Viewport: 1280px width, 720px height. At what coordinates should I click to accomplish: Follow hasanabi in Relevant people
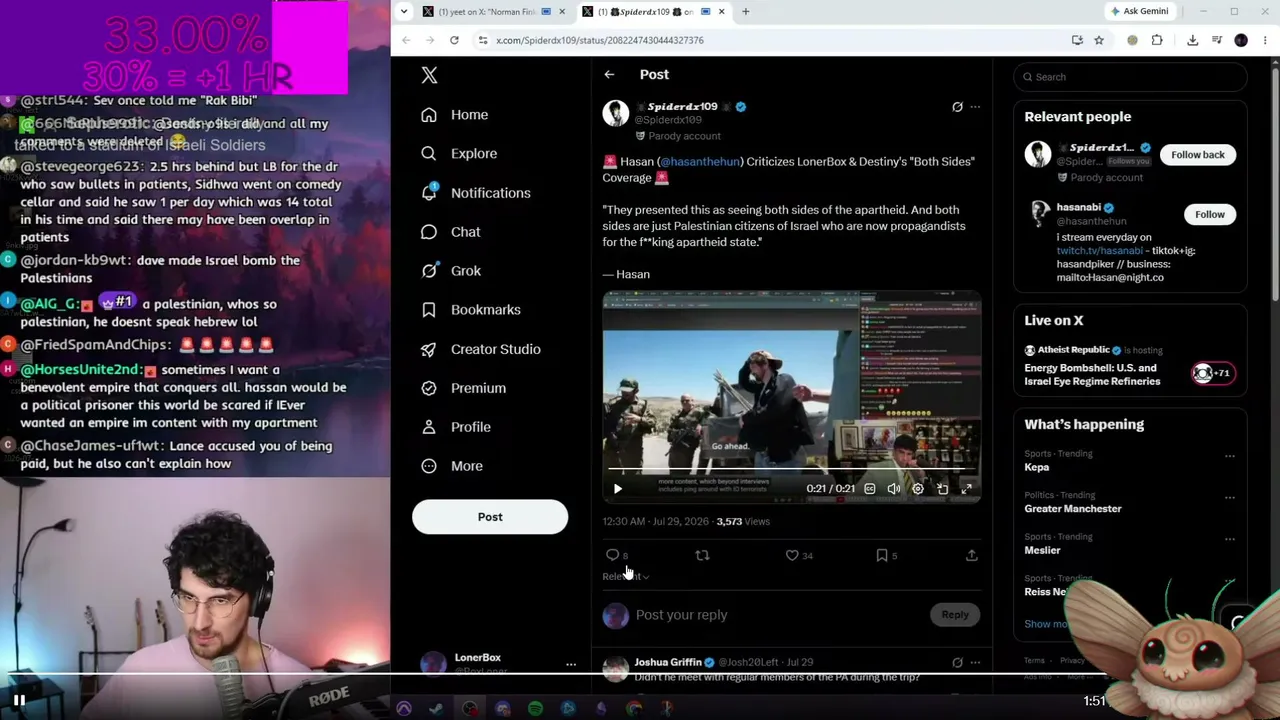[1209, 214]
